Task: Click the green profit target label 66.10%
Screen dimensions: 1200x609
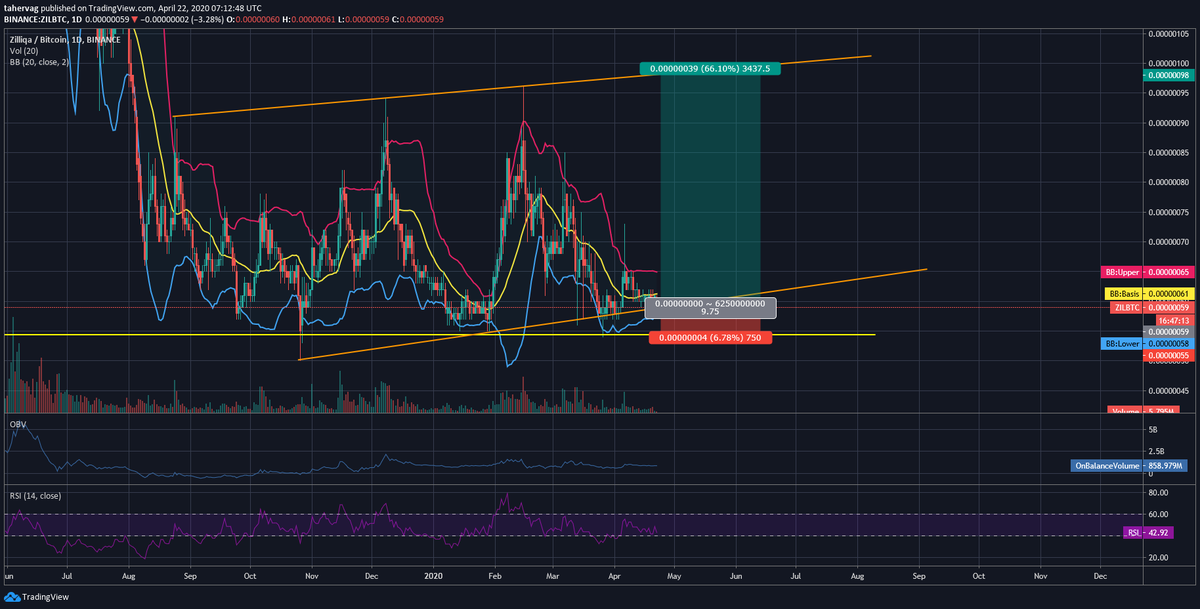Action: point(711,70)
